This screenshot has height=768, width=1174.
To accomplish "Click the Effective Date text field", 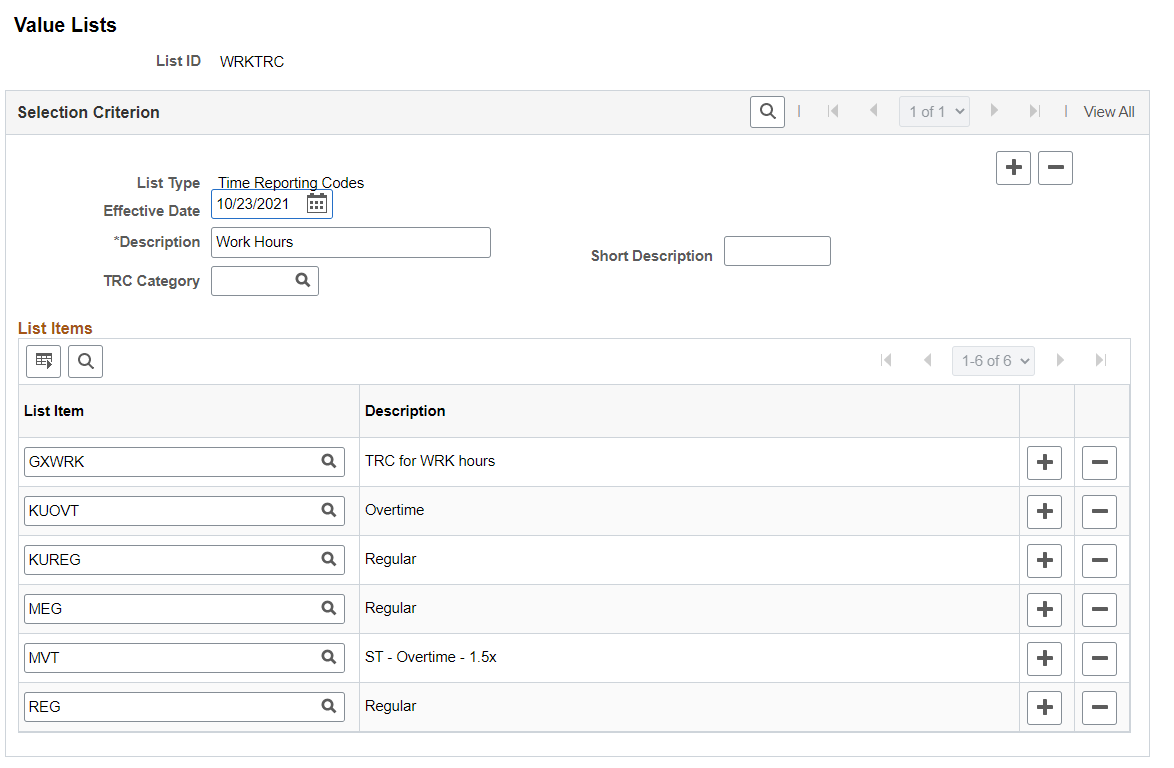I will pyautogui.click(x=259, y=204).
